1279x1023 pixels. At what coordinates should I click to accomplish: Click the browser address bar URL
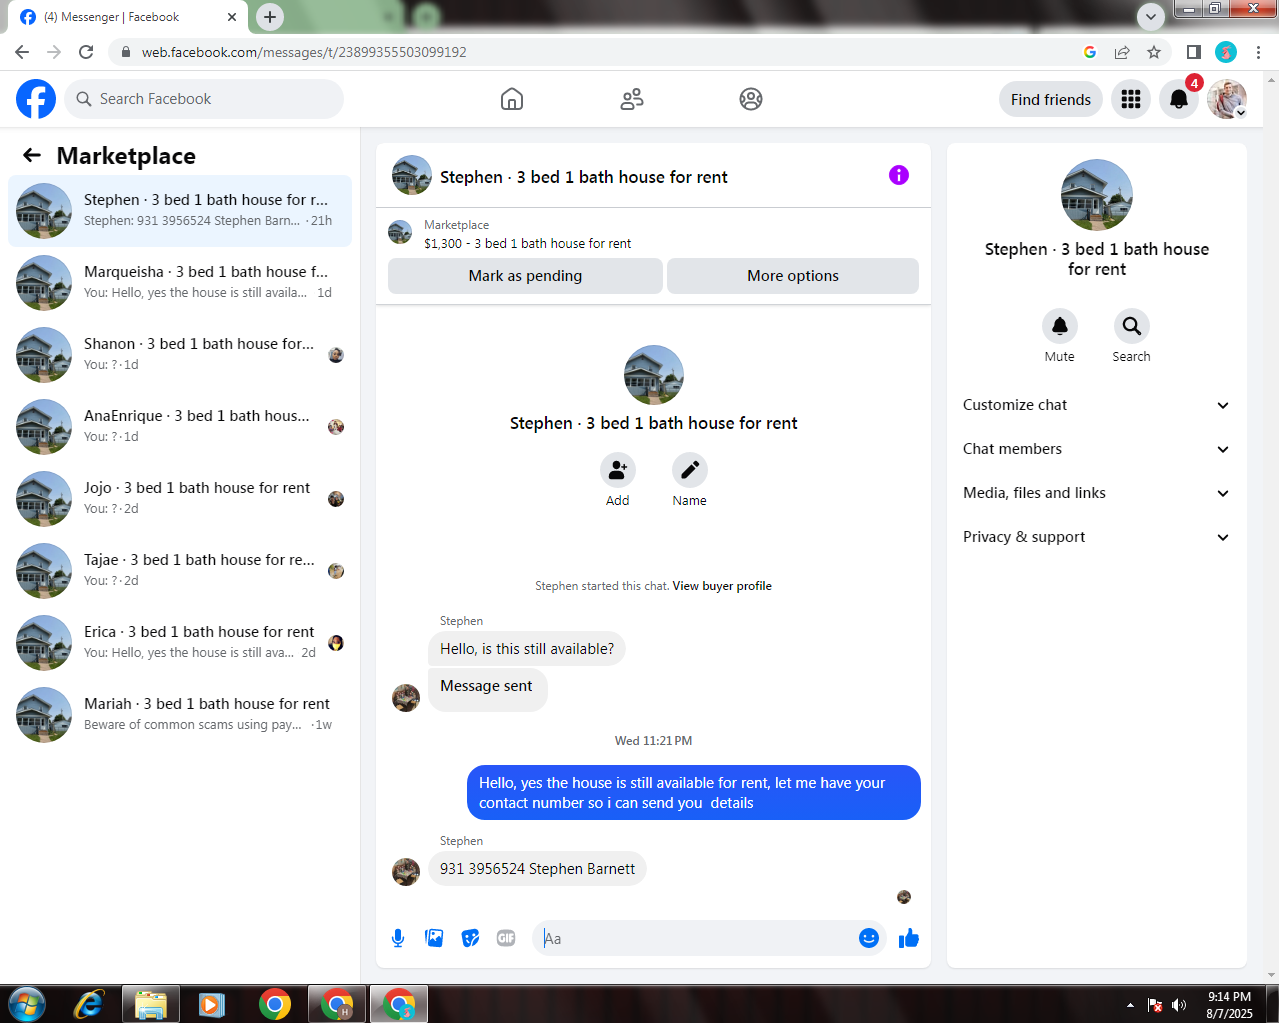coord(304,52)
